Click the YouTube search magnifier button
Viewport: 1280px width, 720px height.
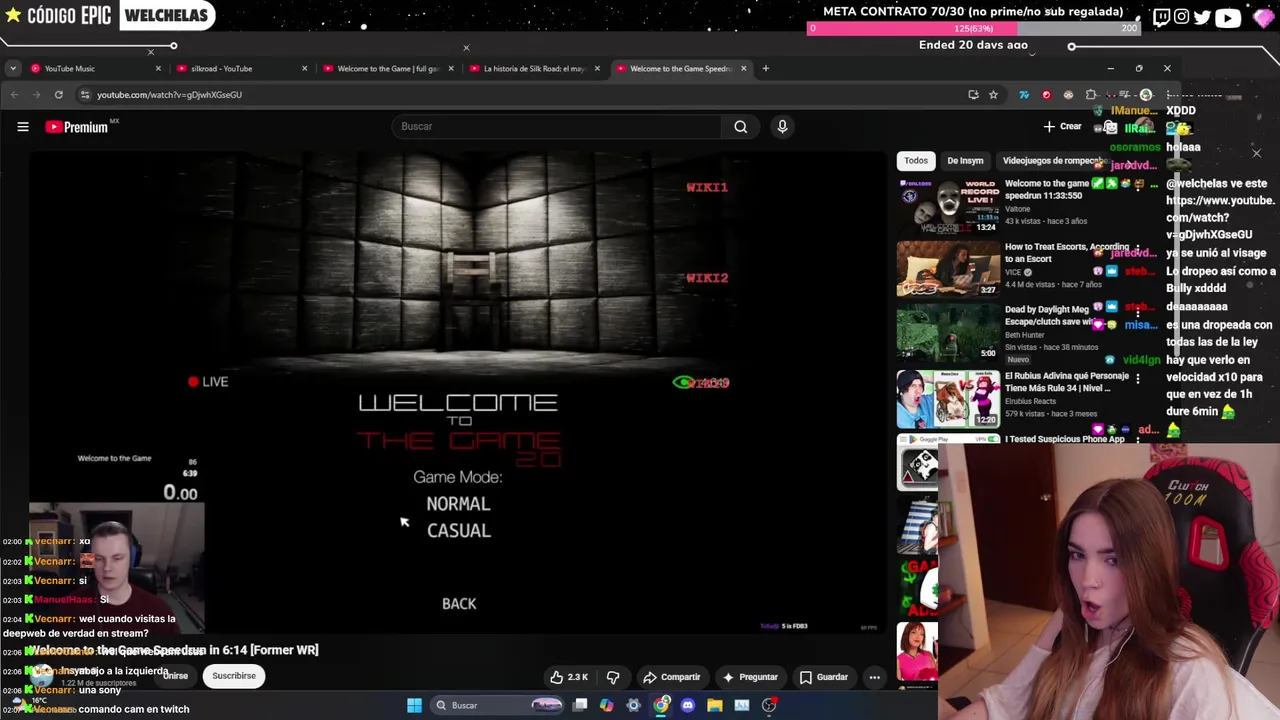pyautogui.click(x=740, y=127)
